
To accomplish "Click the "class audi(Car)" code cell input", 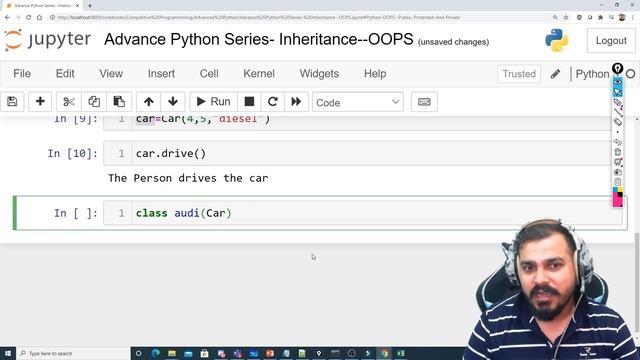I will [x=363, y=213].
